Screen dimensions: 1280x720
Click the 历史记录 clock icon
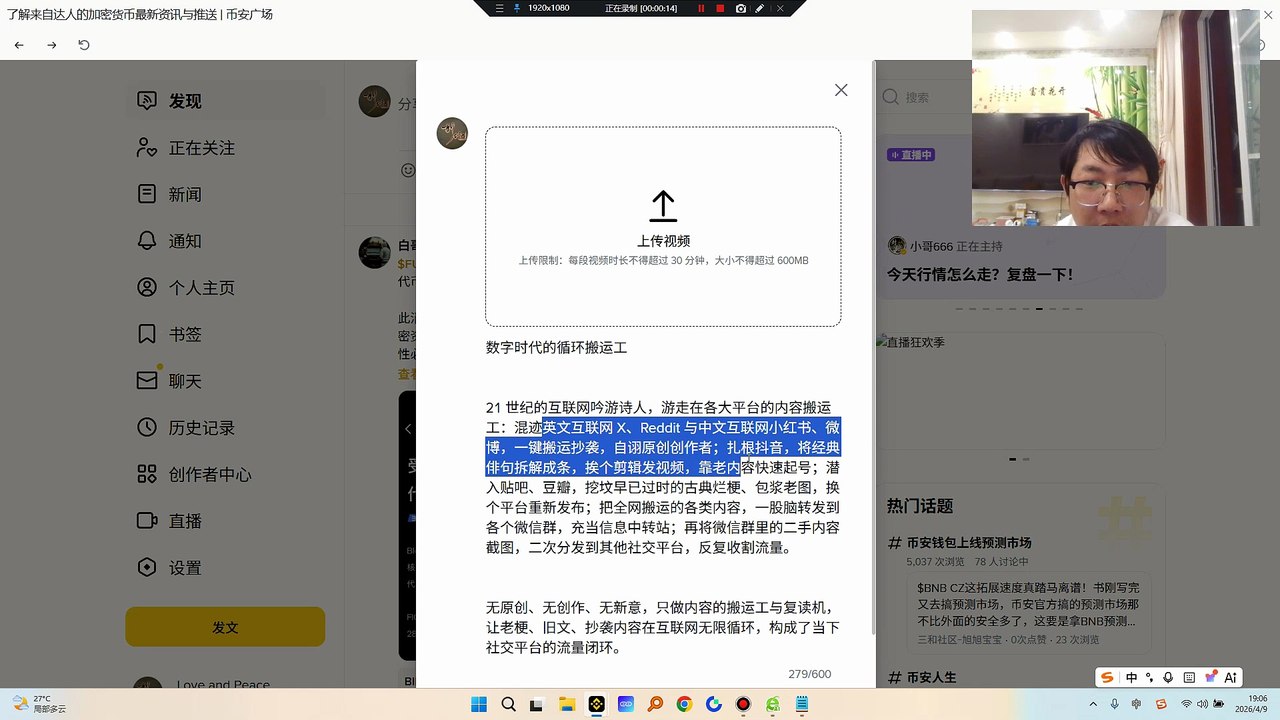[147, 427]
